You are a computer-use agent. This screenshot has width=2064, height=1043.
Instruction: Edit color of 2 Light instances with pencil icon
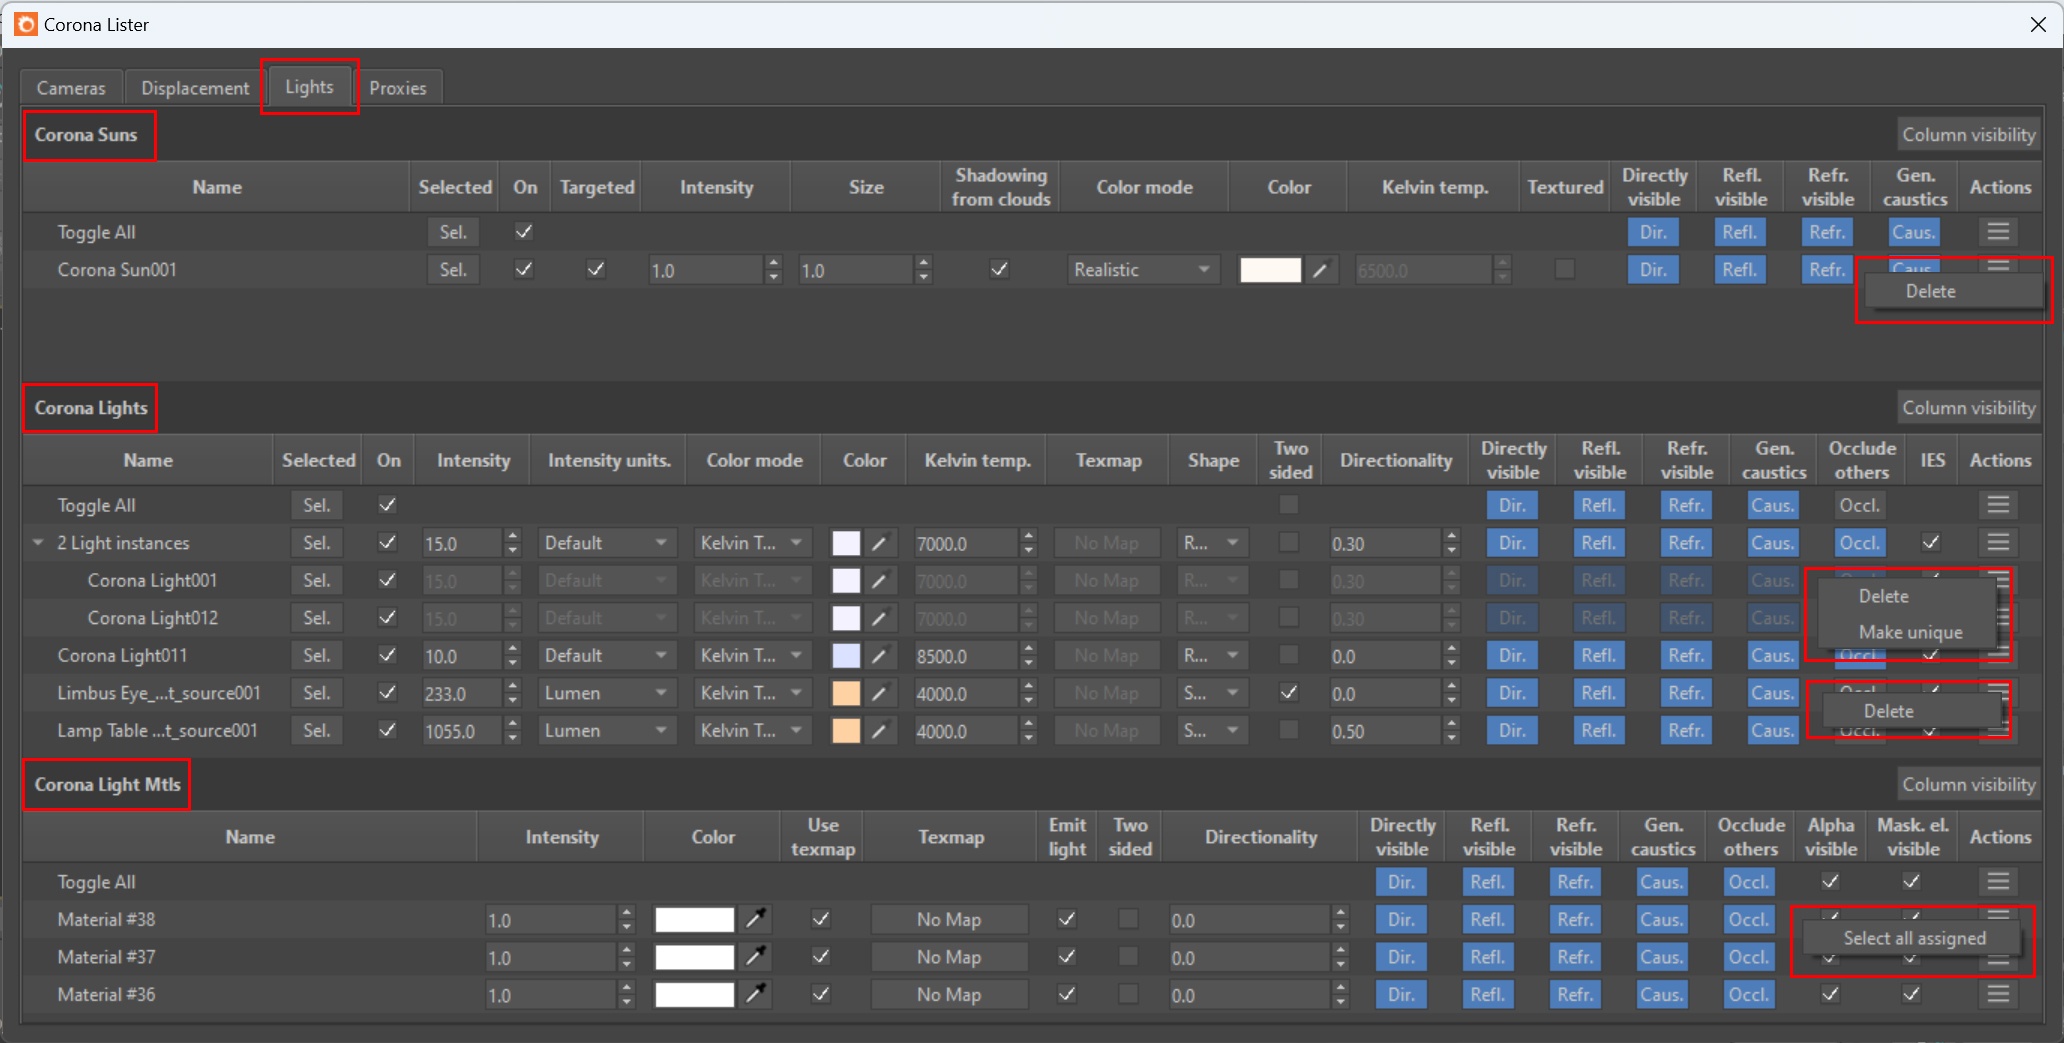coord(879,543)
